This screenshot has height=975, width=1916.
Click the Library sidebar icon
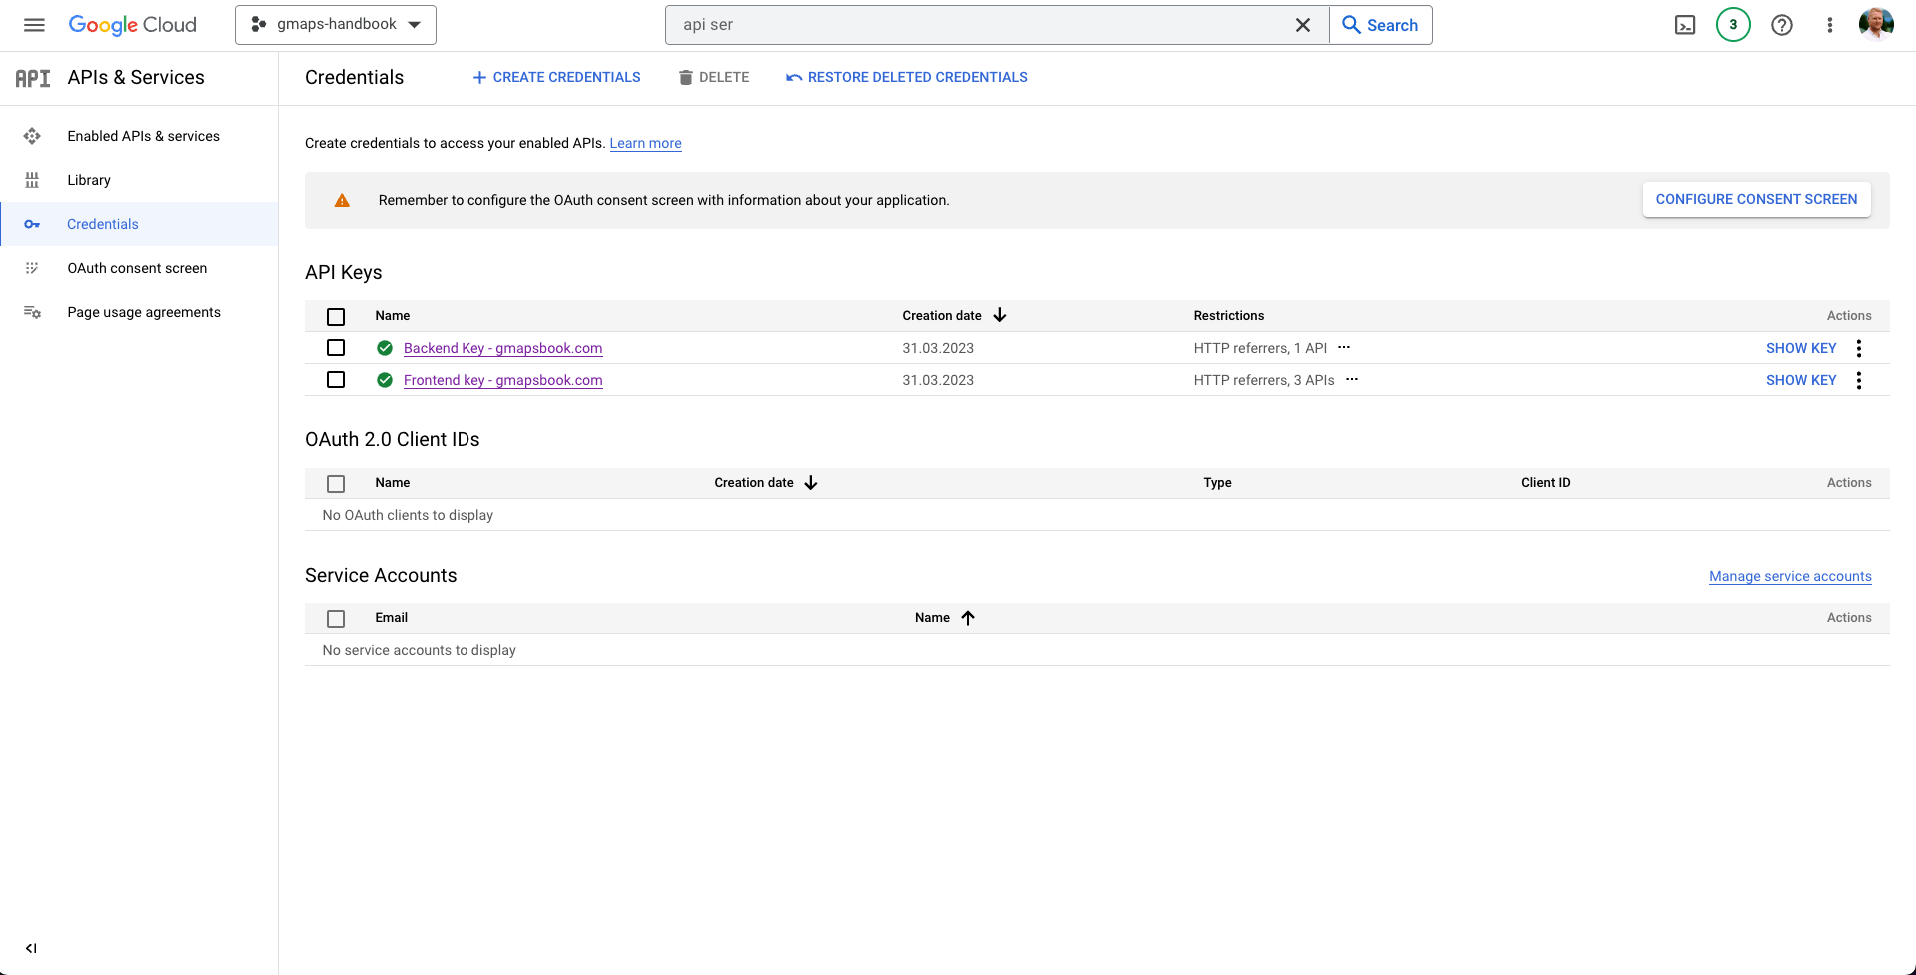pos(32,180)
